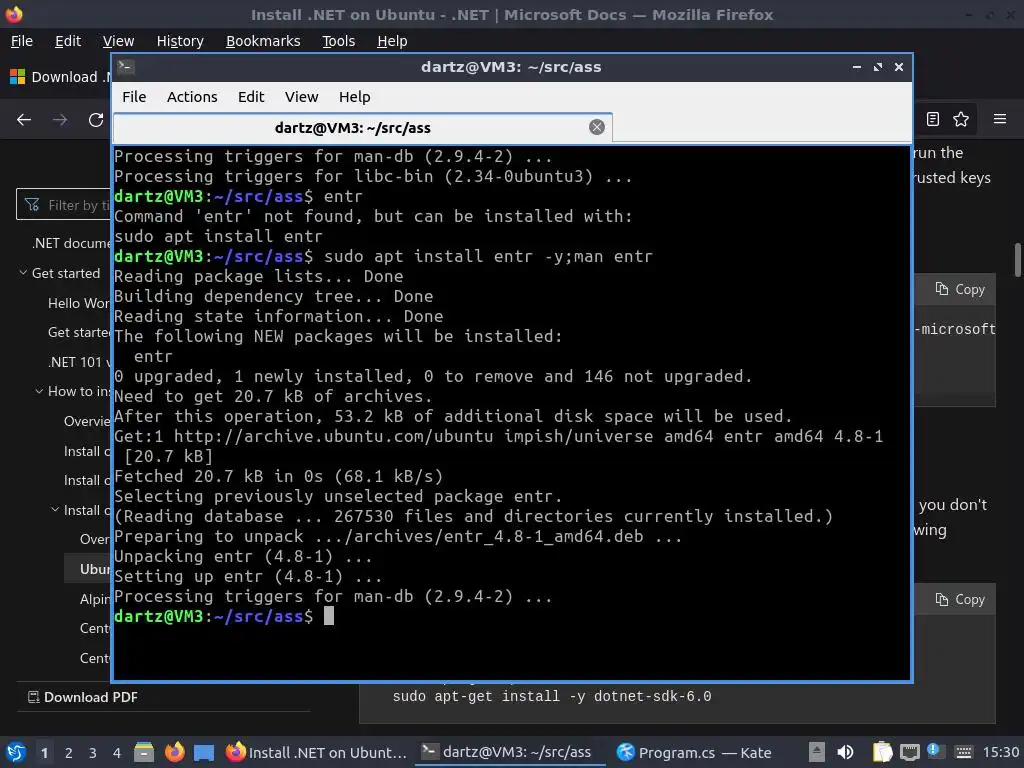
Task: Copy the lower dotnet-sdk code block
Action: point(960,600)
